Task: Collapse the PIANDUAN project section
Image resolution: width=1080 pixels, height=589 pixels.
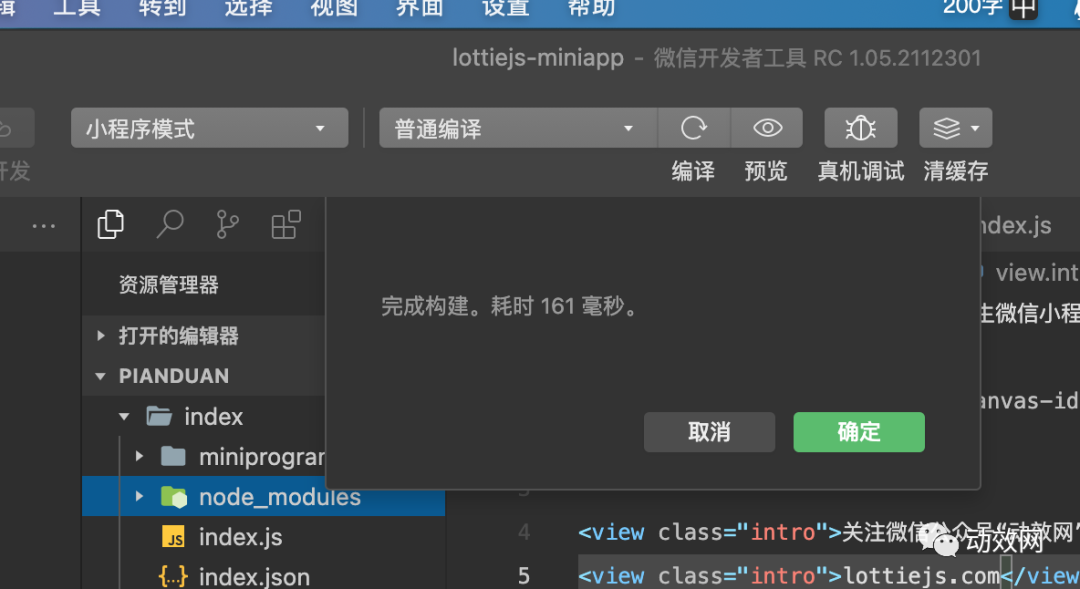Action: click(101, 376)
